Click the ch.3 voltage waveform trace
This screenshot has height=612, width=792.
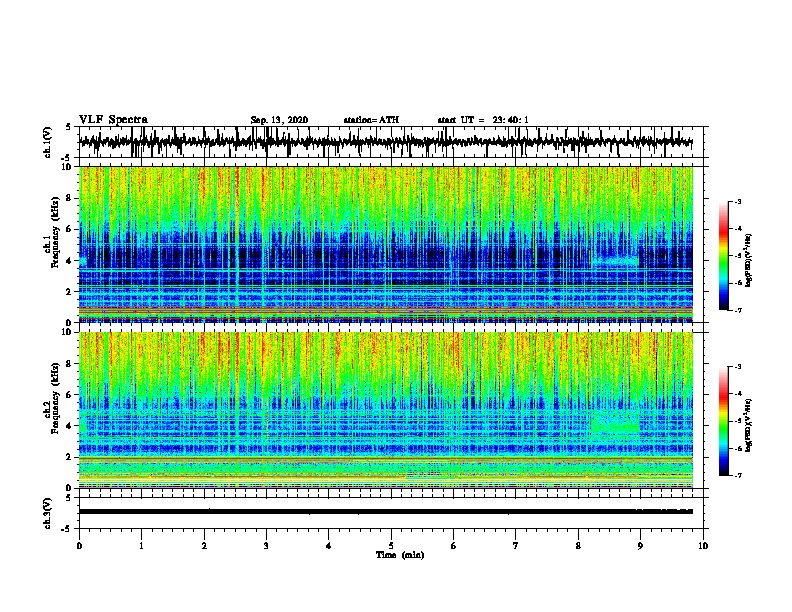tap(385, 512)
